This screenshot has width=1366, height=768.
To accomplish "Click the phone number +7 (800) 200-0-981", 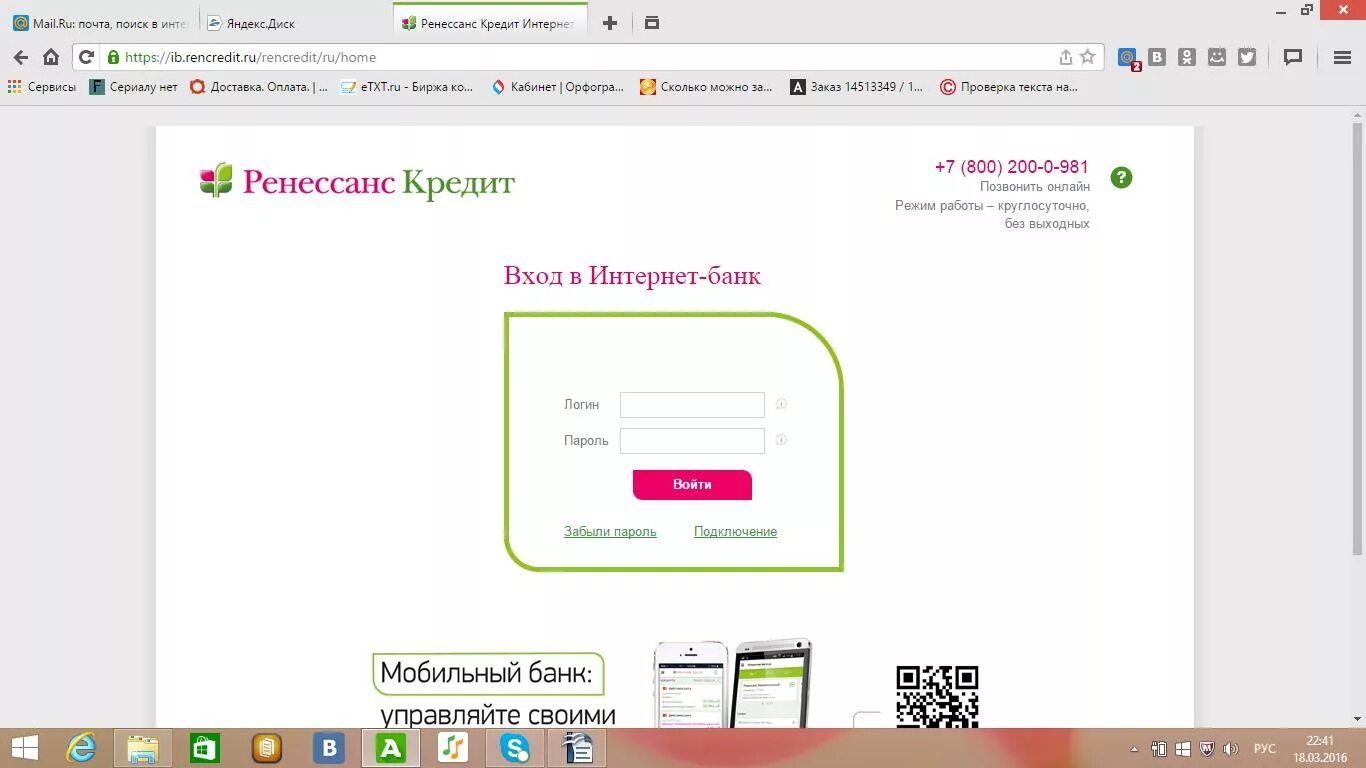I will tap(1012, 167).
